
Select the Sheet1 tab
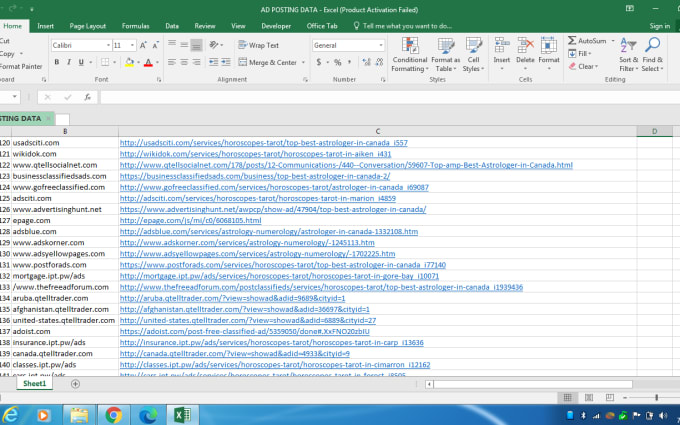34,383
